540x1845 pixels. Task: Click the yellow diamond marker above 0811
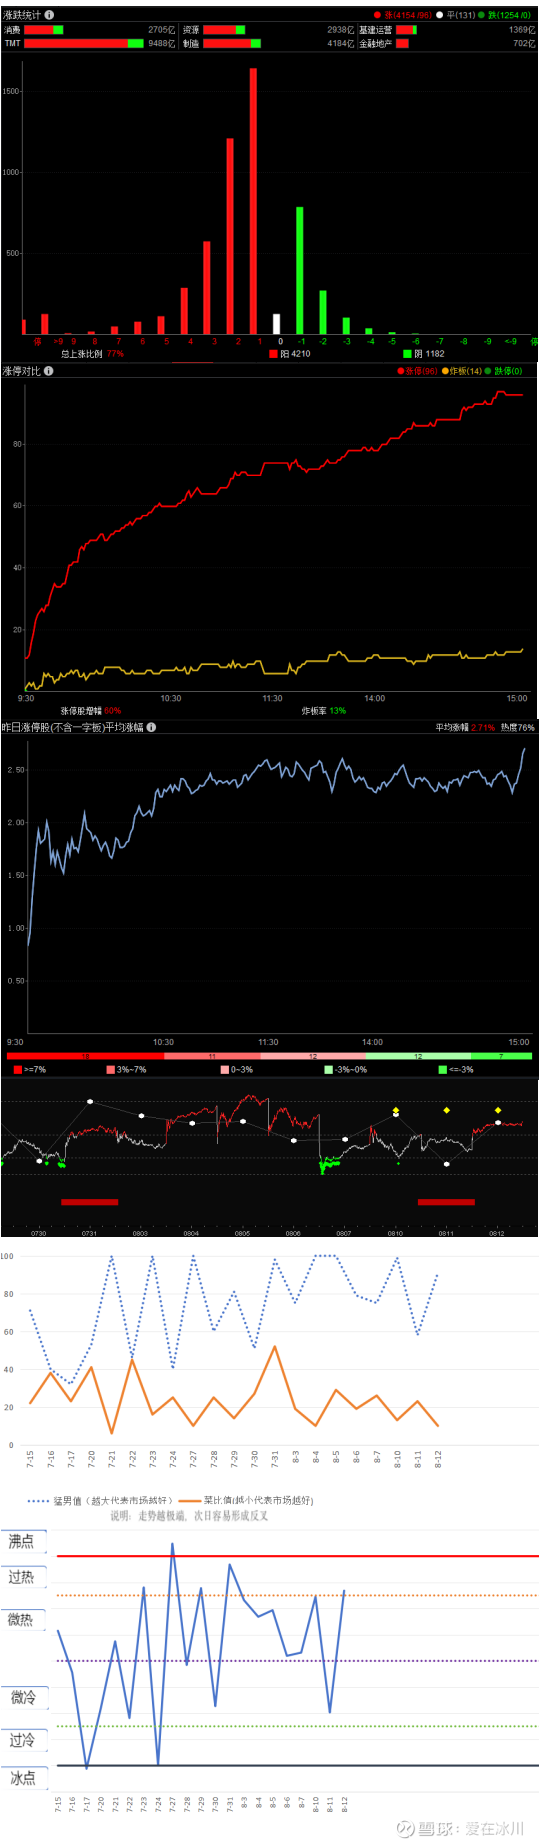click(x=447, y=1110)
